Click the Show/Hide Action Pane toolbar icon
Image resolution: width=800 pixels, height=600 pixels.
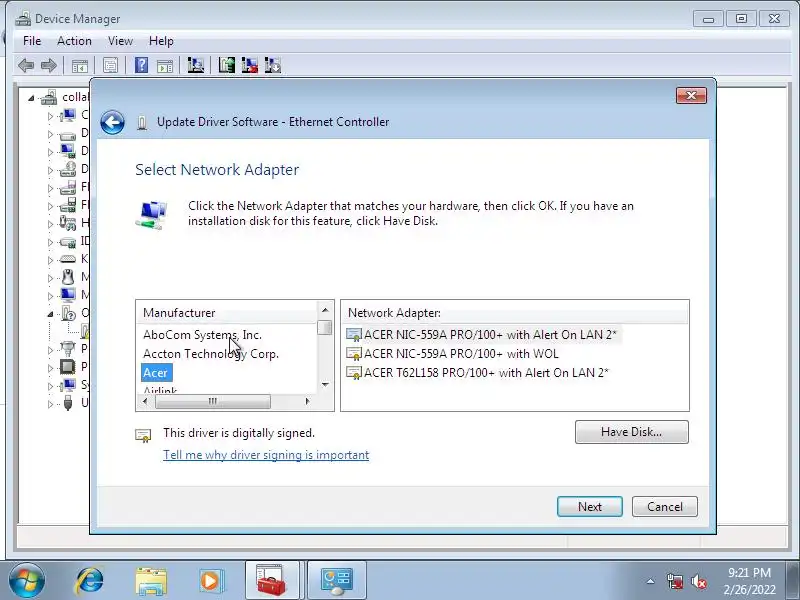[x=165, y=66]
